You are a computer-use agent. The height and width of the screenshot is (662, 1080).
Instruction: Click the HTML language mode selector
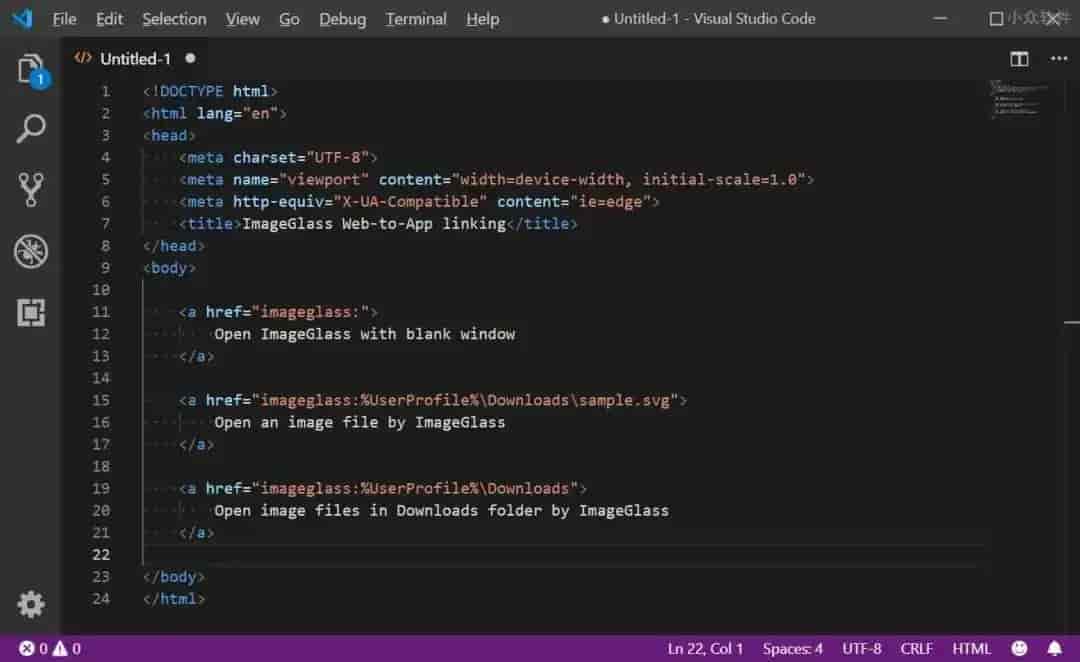click(971, 648)
